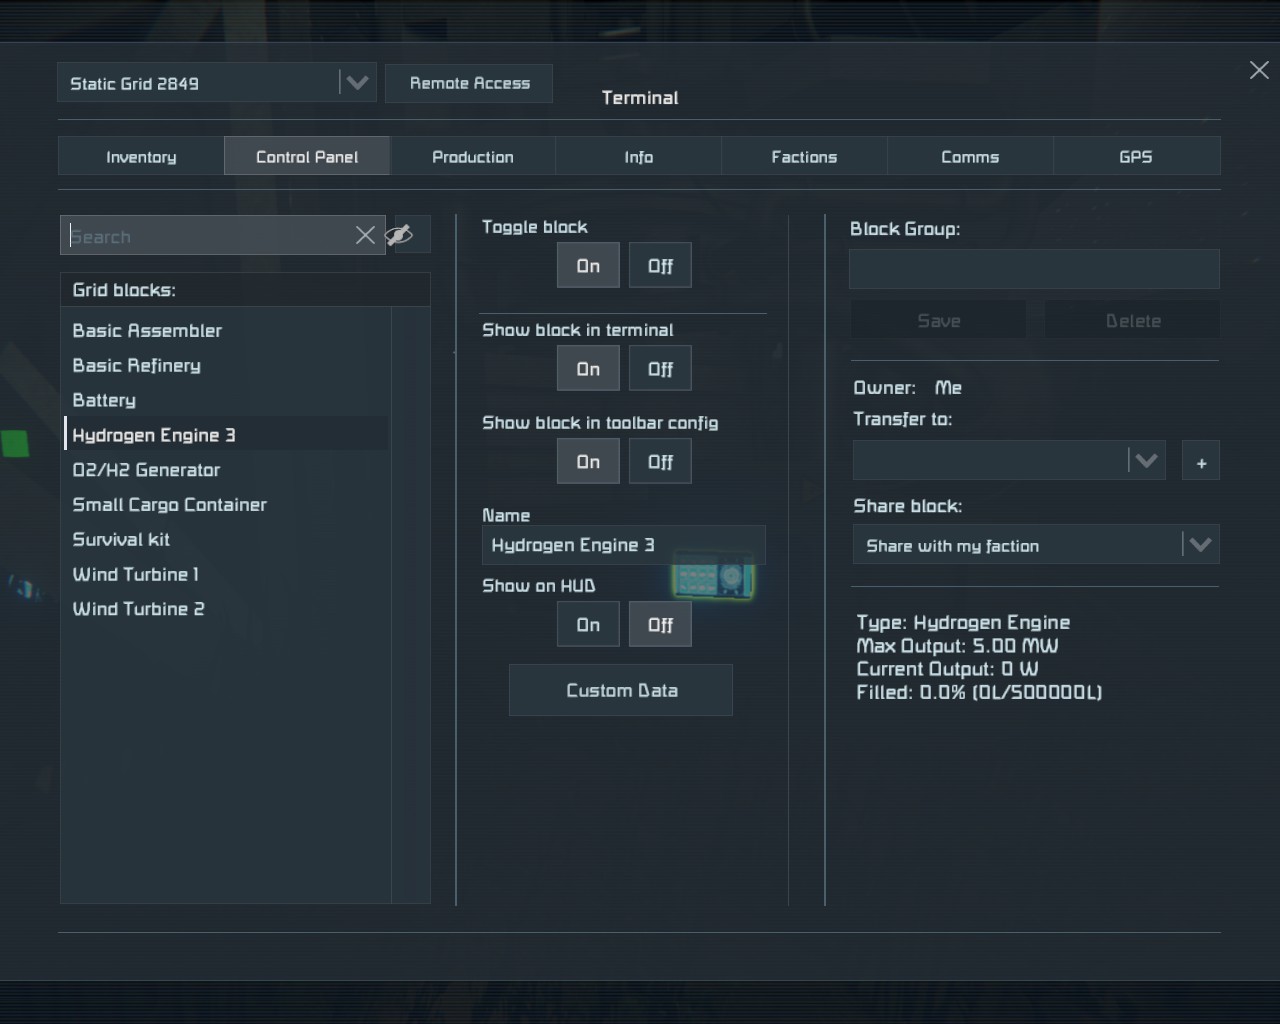Click the grid blocks list scrollbar
1280x1024 pixels.
click(x=410, y=600)
